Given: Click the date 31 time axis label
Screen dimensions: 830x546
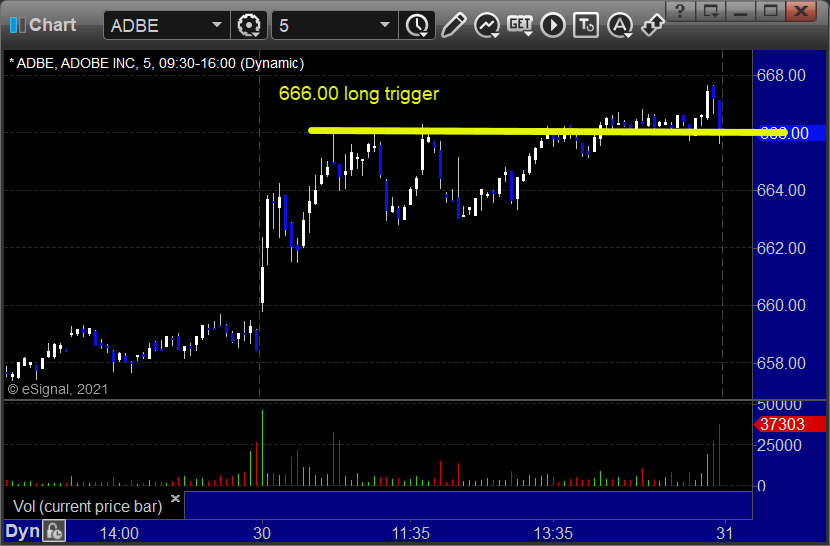Looking at the screenshot, I should pos(725,533).
